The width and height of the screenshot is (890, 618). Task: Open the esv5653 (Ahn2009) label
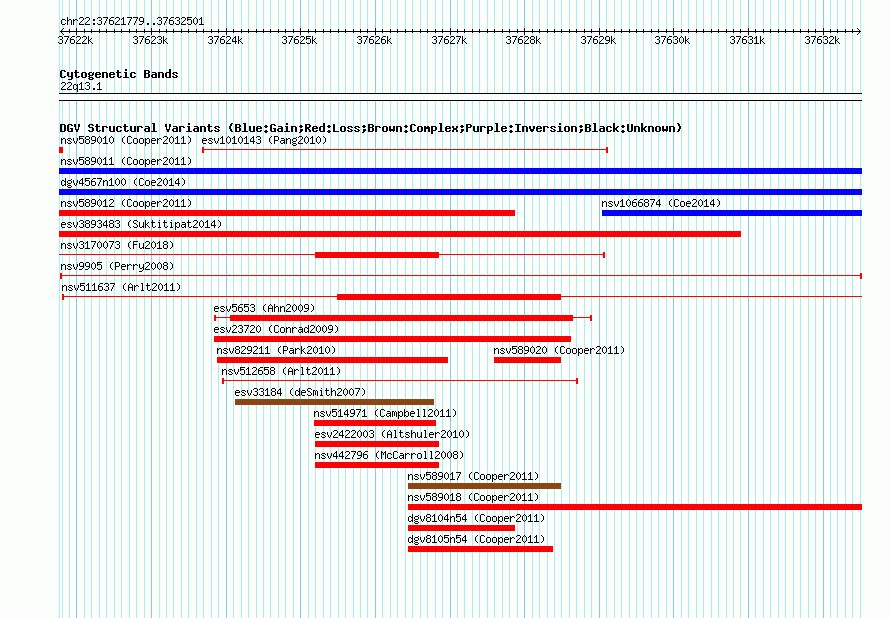coord(264,308)
